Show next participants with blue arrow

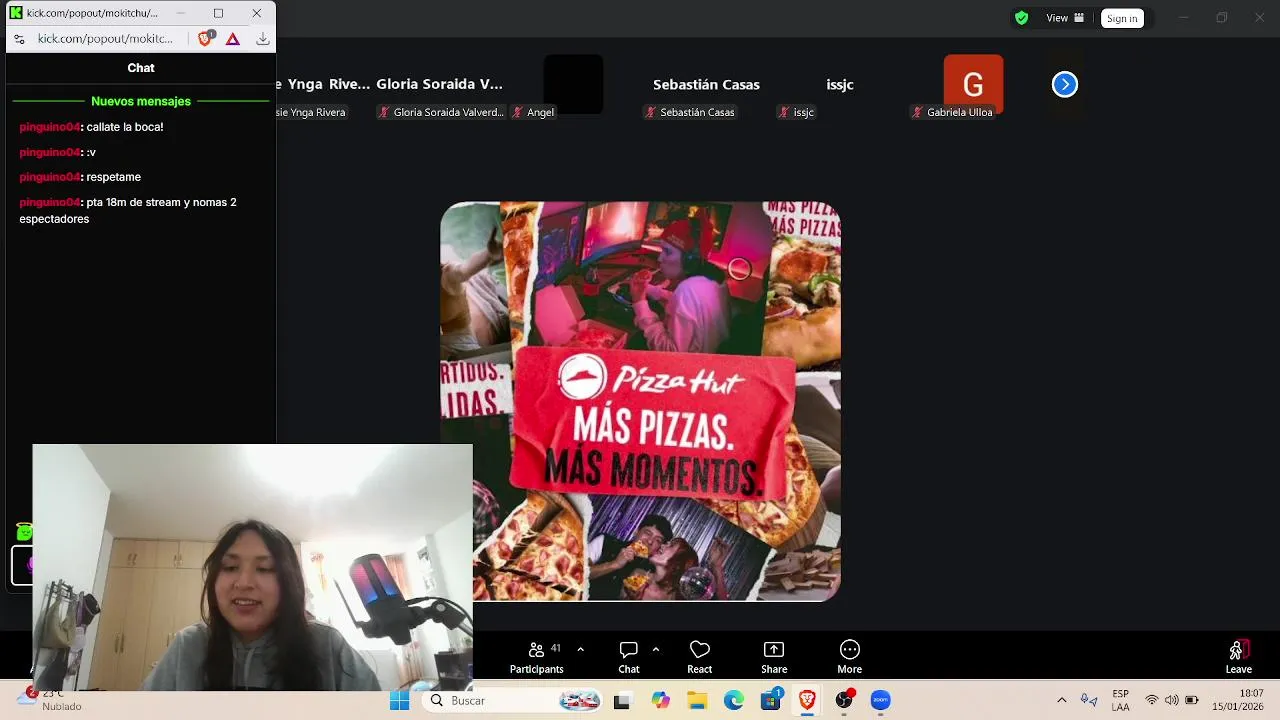[x=1065, y=85]
